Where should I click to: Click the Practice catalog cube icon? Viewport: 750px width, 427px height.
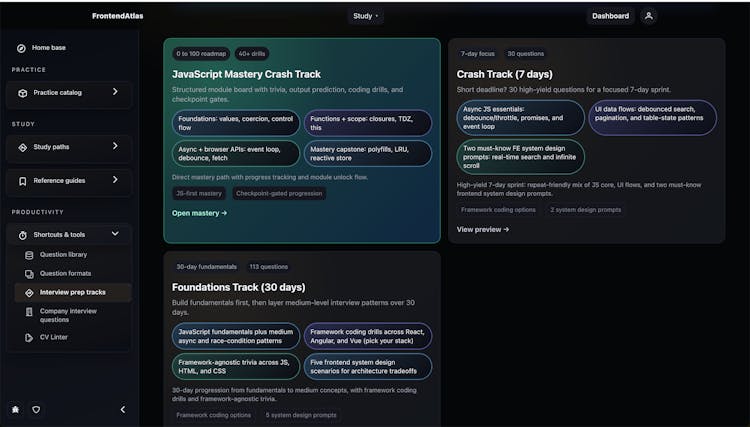click(x=22, y=93)
